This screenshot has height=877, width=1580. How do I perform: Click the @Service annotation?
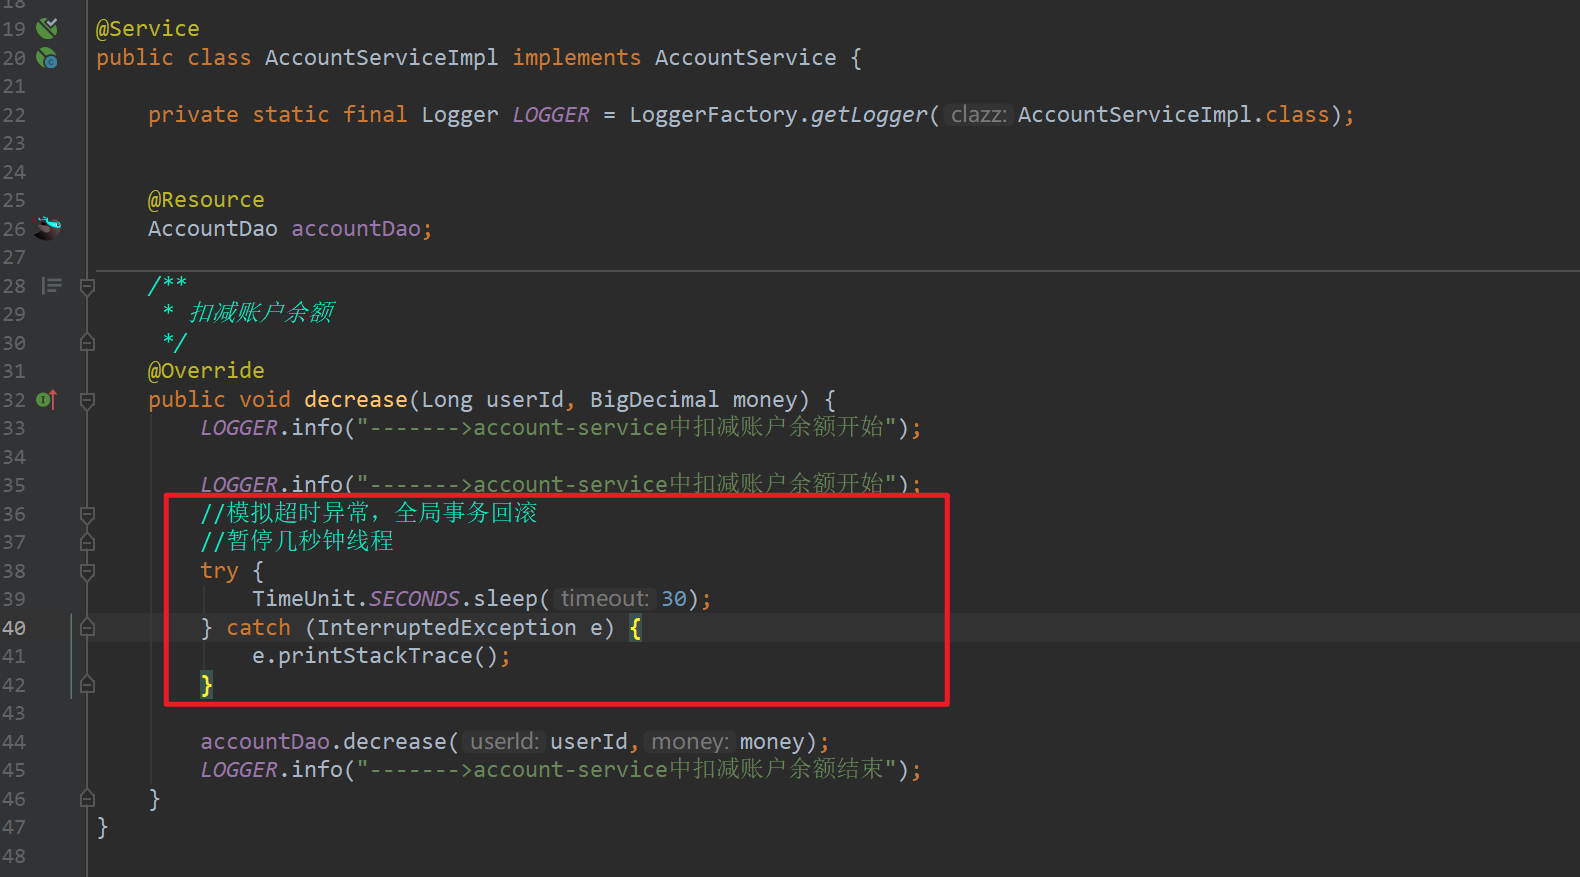(148, 29)
